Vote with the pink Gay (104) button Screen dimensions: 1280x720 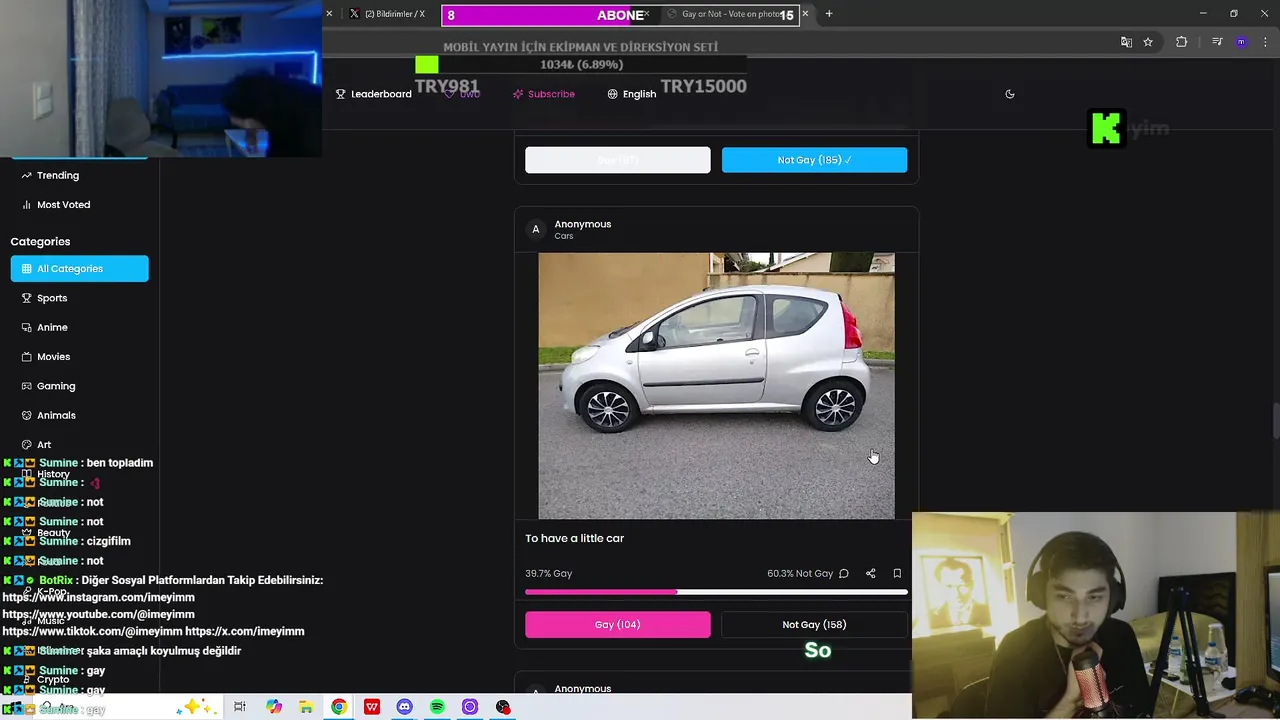(618, 625)
